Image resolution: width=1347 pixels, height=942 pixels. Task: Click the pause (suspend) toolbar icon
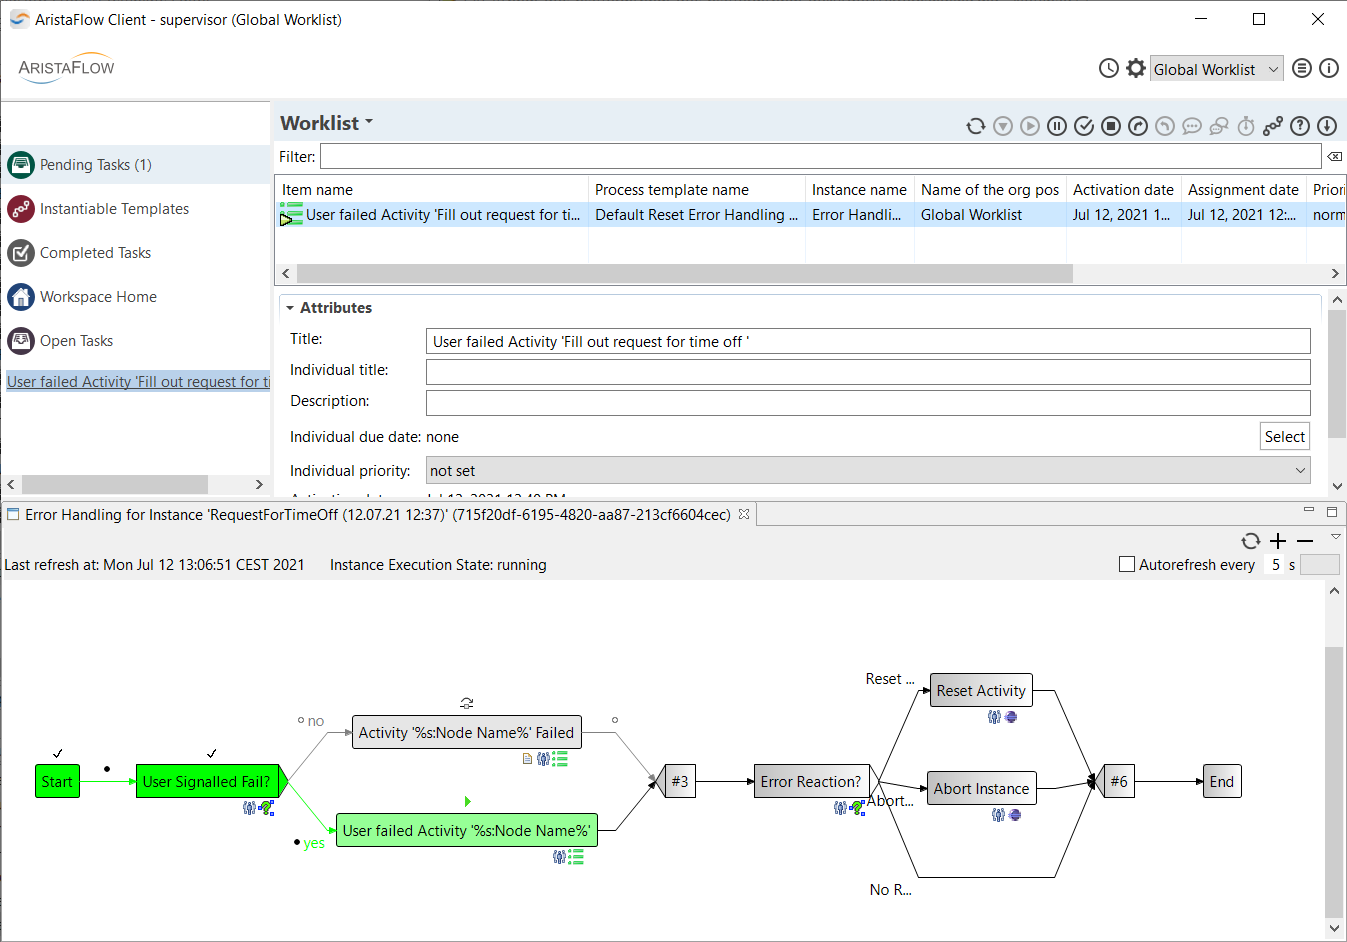click(1057, 126)
